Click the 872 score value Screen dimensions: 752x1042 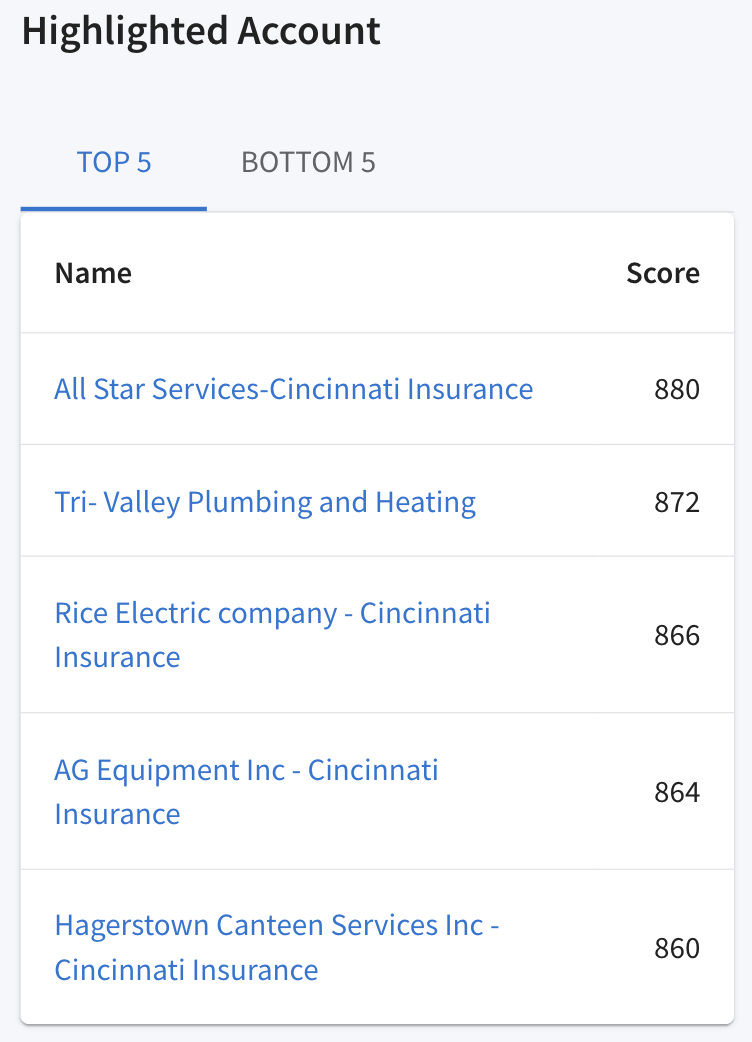pos(677,502)
